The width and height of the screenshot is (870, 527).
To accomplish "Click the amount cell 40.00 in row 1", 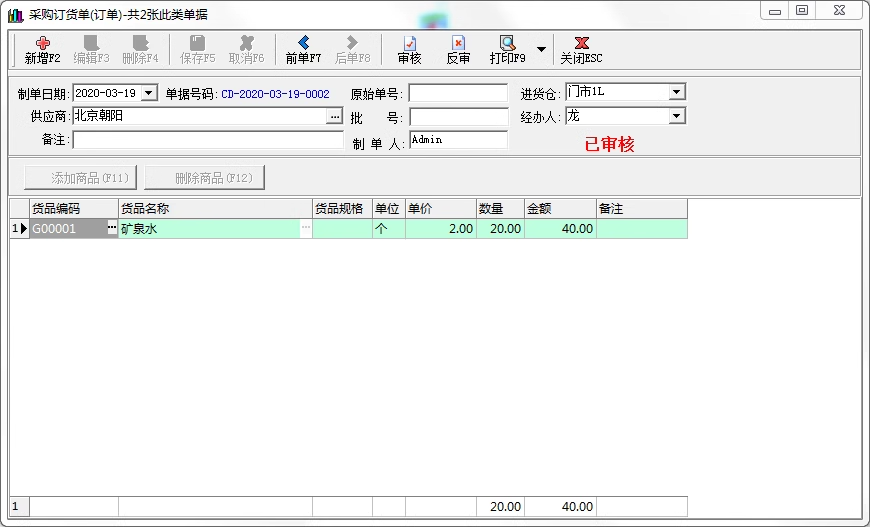I will click(560, 229).
